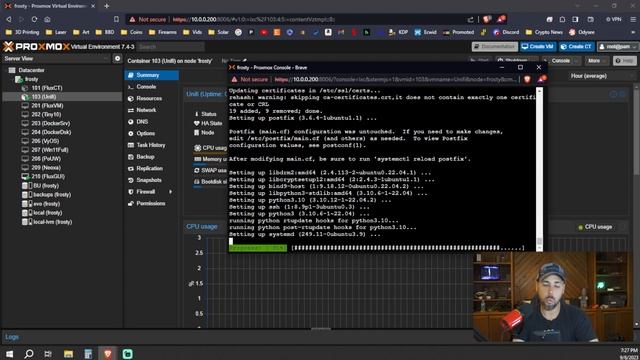The image size is (640, 360).
Task: View the Task History section
Action: click(151, 145)
